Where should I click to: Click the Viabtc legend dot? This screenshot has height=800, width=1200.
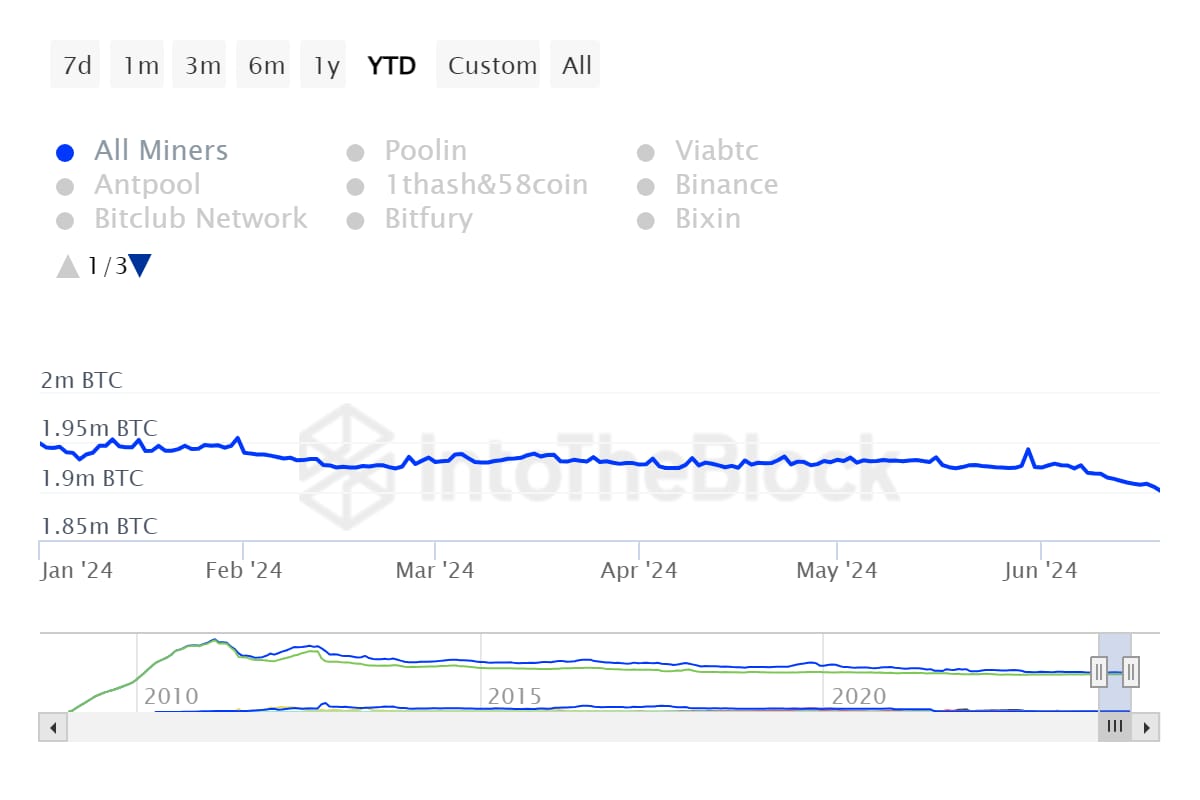(646, 153)
